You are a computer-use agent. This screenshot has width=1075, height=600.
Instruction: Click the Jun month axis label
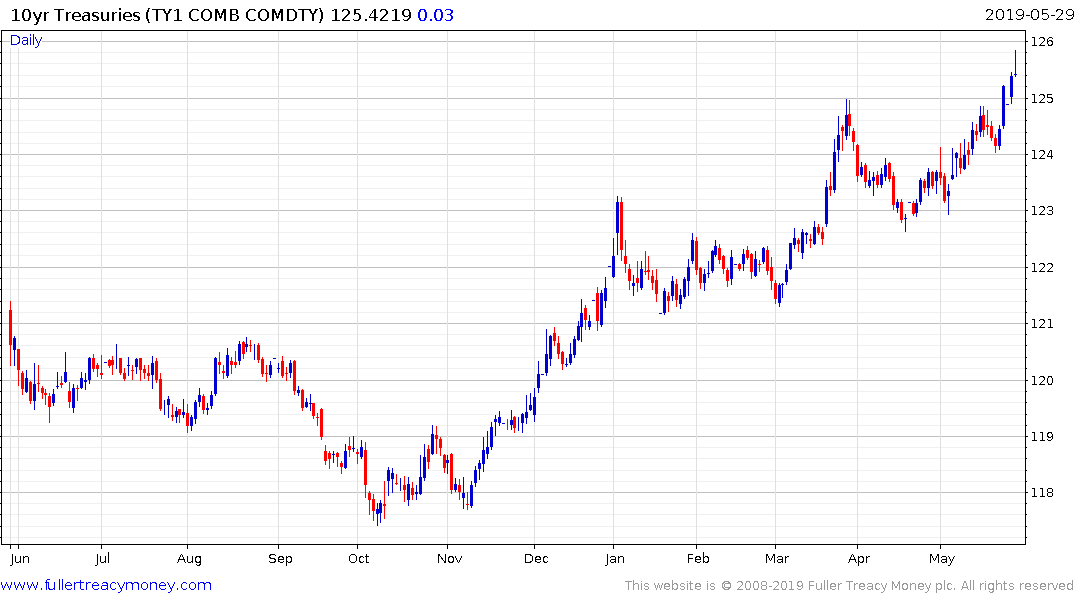pos(20,559)
